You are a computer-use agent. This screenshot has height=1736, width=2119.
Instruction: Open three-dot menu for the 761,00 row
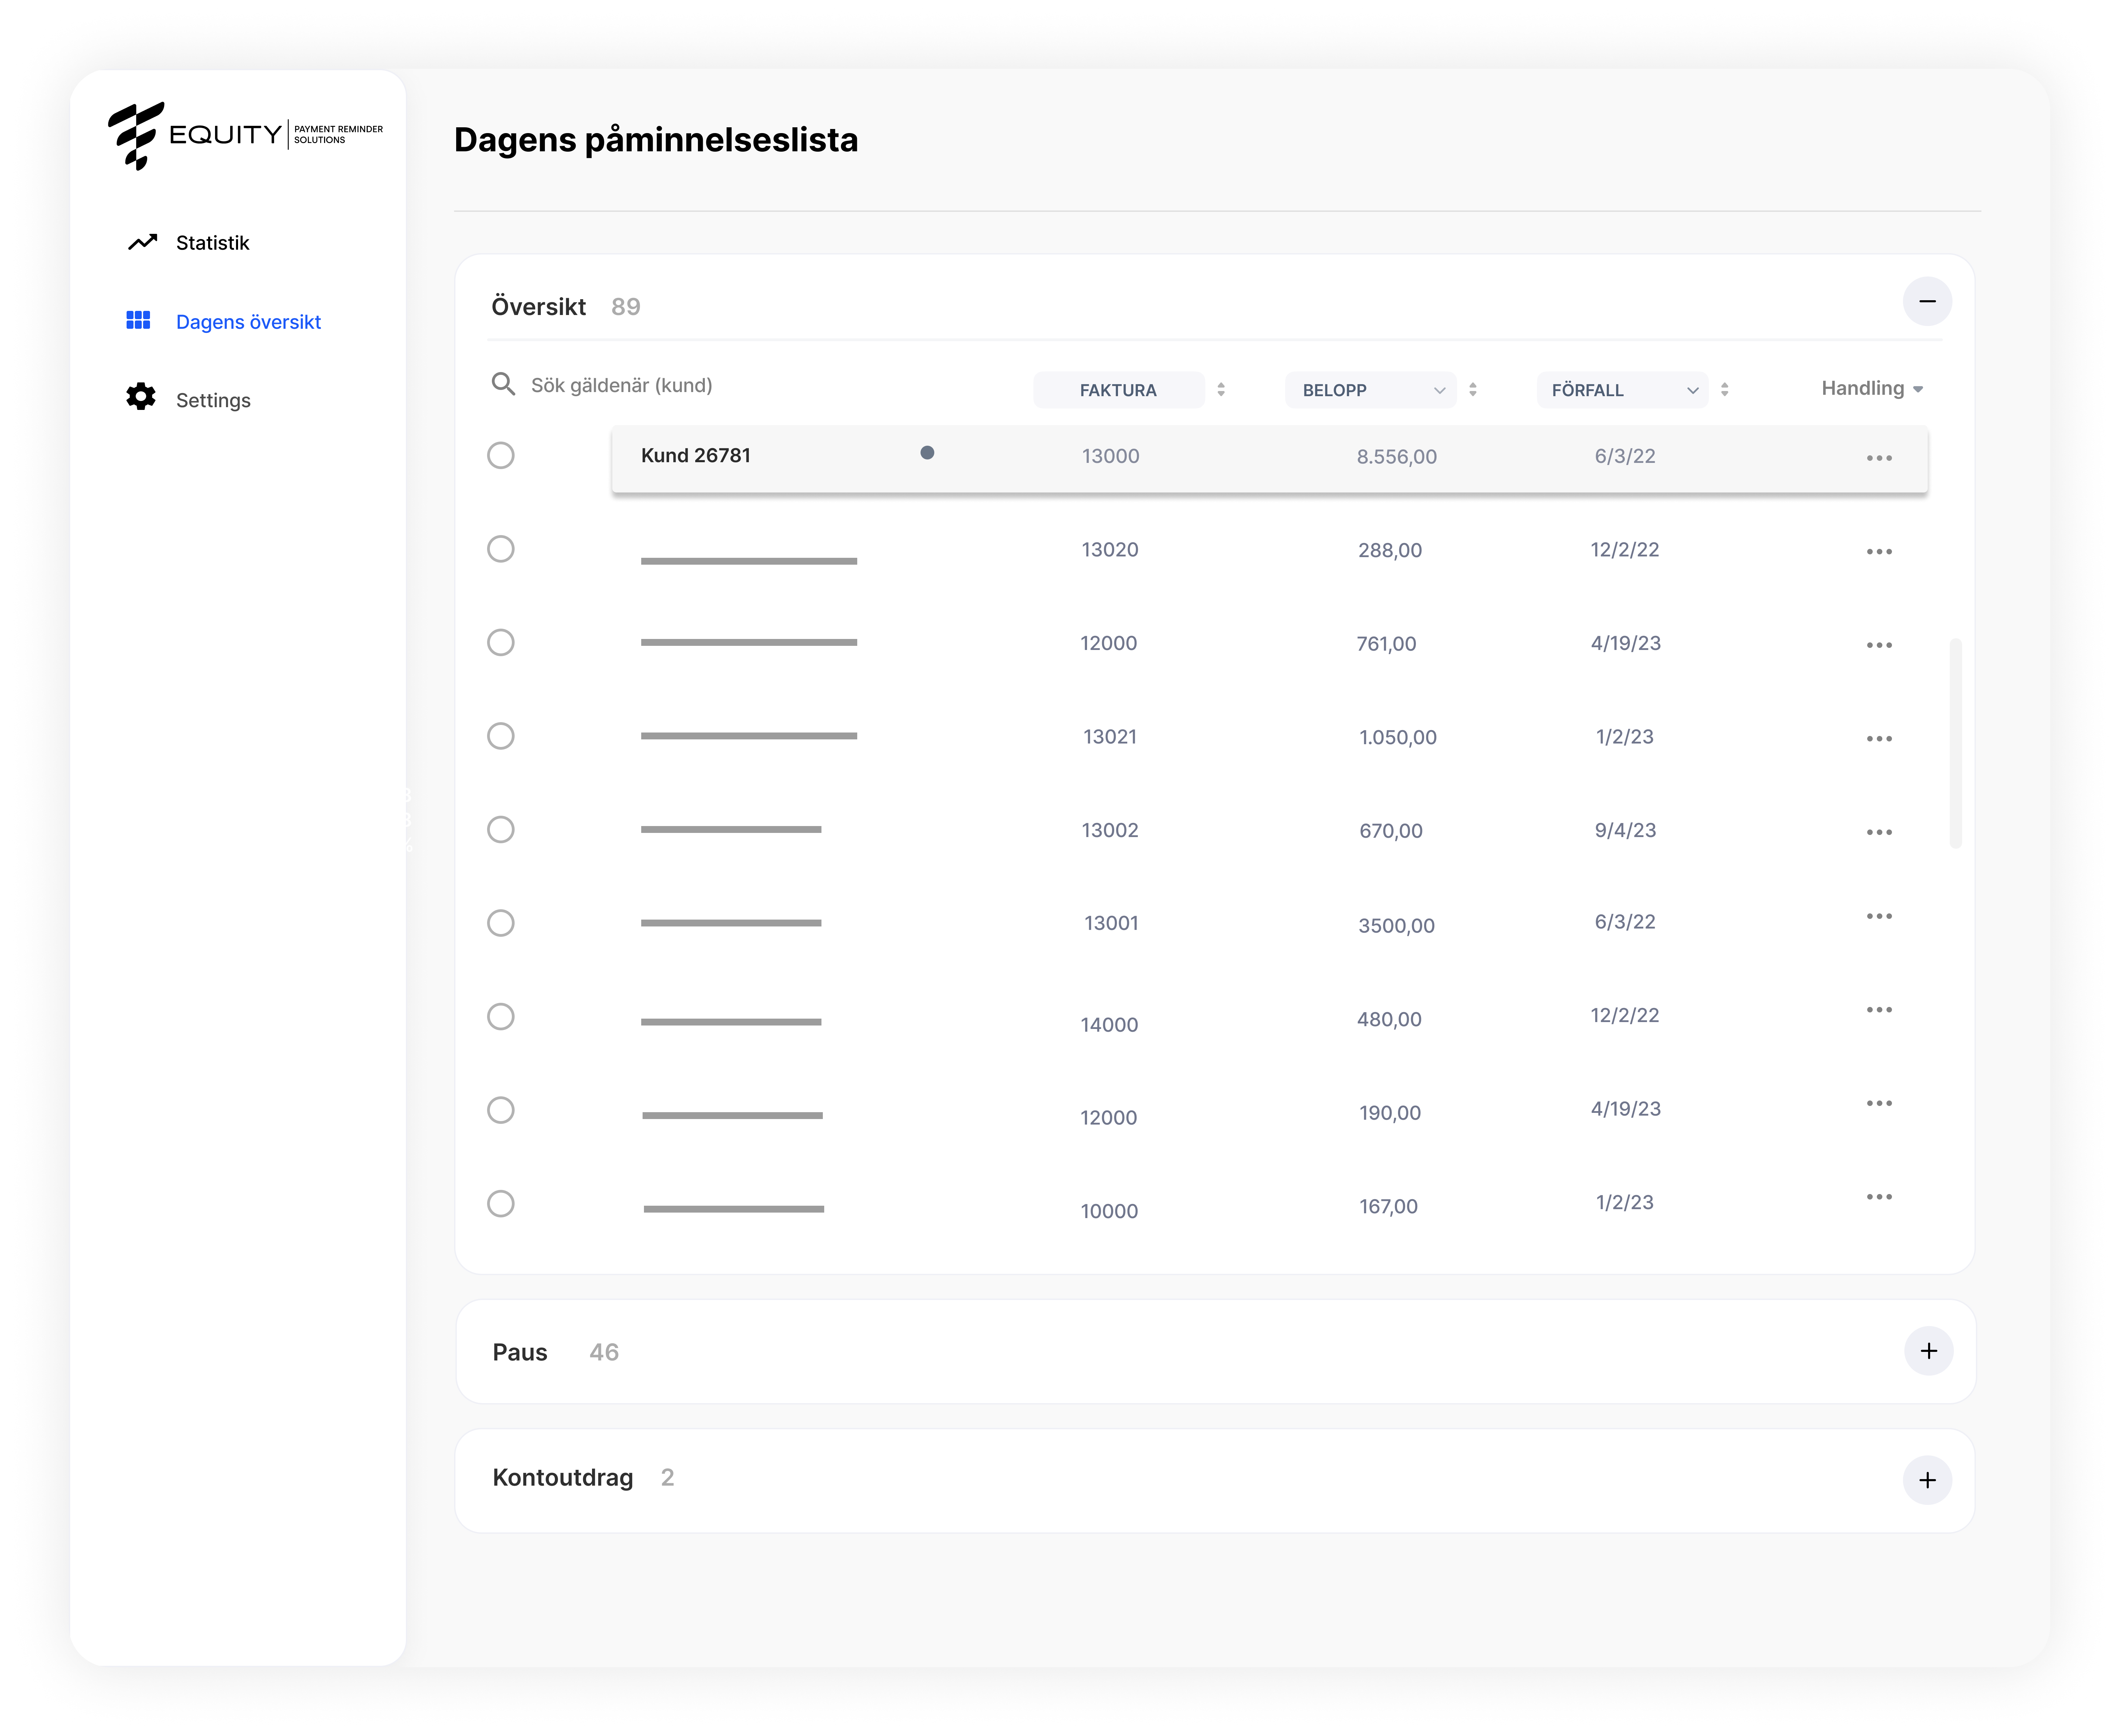1879,645
